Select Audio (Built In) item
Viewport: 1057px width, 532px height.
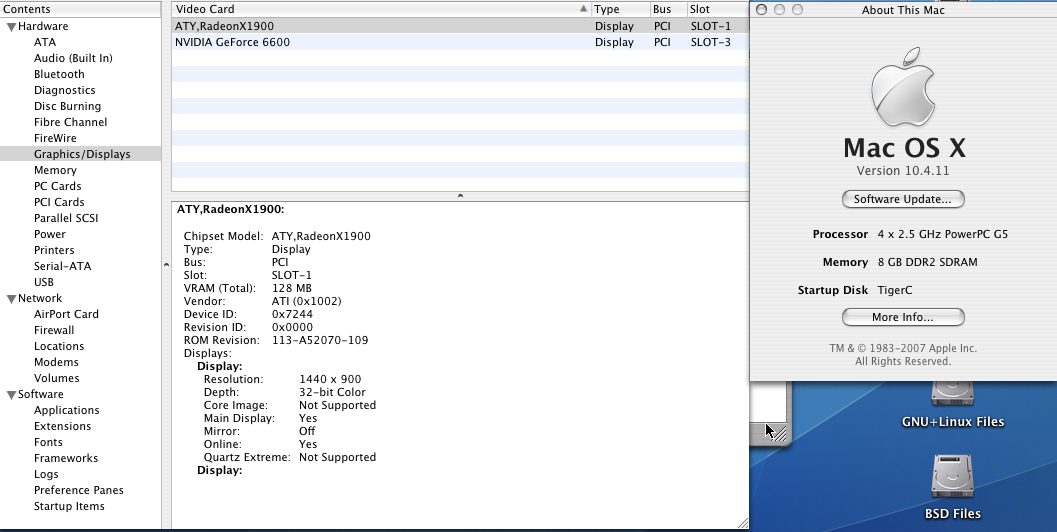(x=73, y=58)
